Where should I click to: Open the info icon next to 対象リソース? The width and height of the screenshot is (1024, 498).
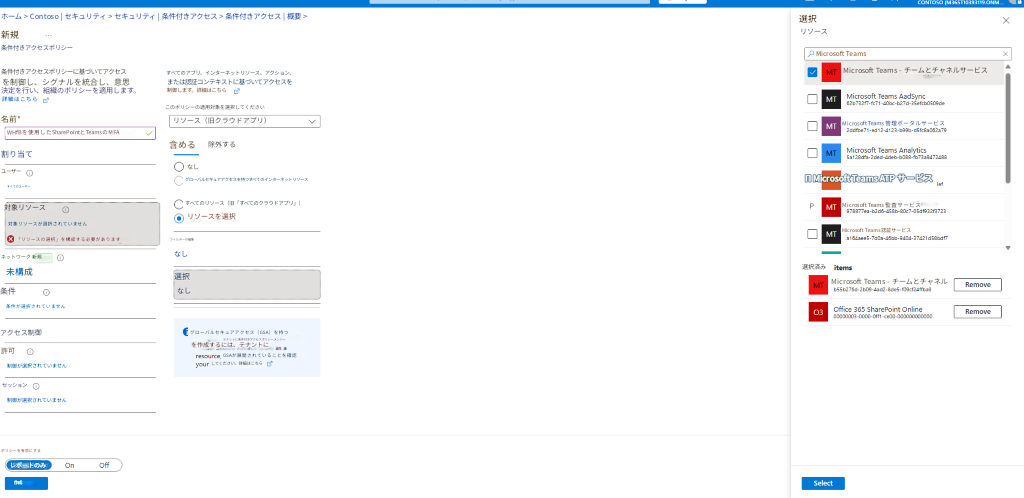pos(65,210)
